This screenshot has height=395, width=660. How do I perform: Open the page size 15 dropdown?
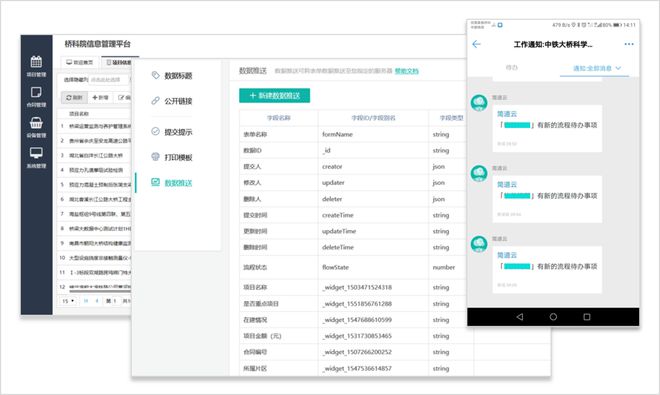point(68,301)
